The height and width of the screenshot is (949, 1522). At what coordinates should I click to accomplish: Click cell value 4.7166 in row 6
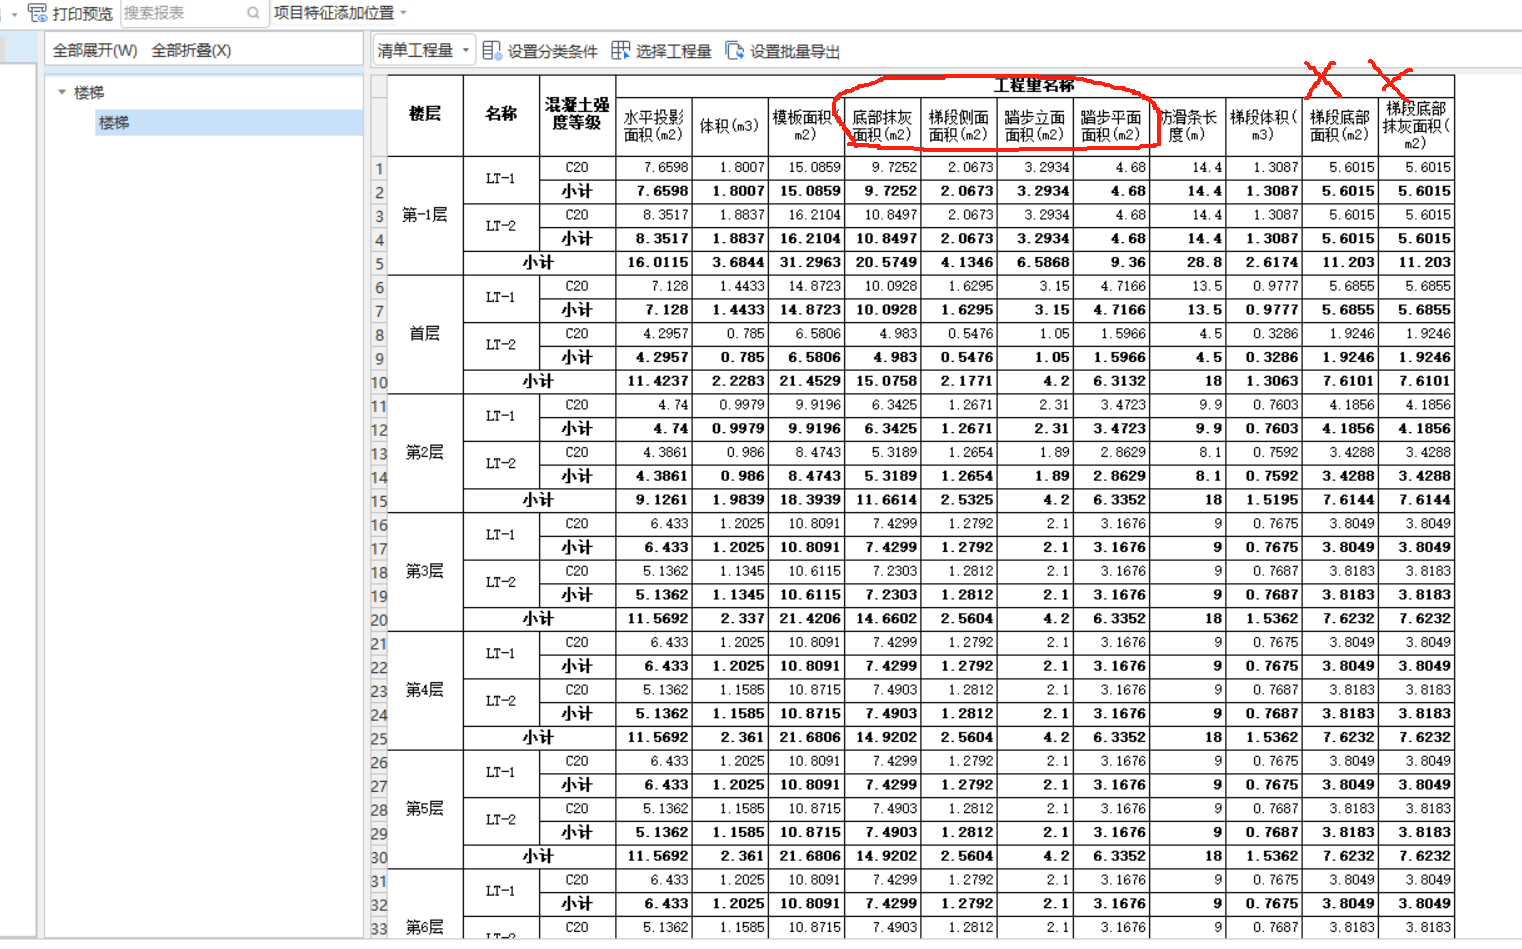[1111, 286]
